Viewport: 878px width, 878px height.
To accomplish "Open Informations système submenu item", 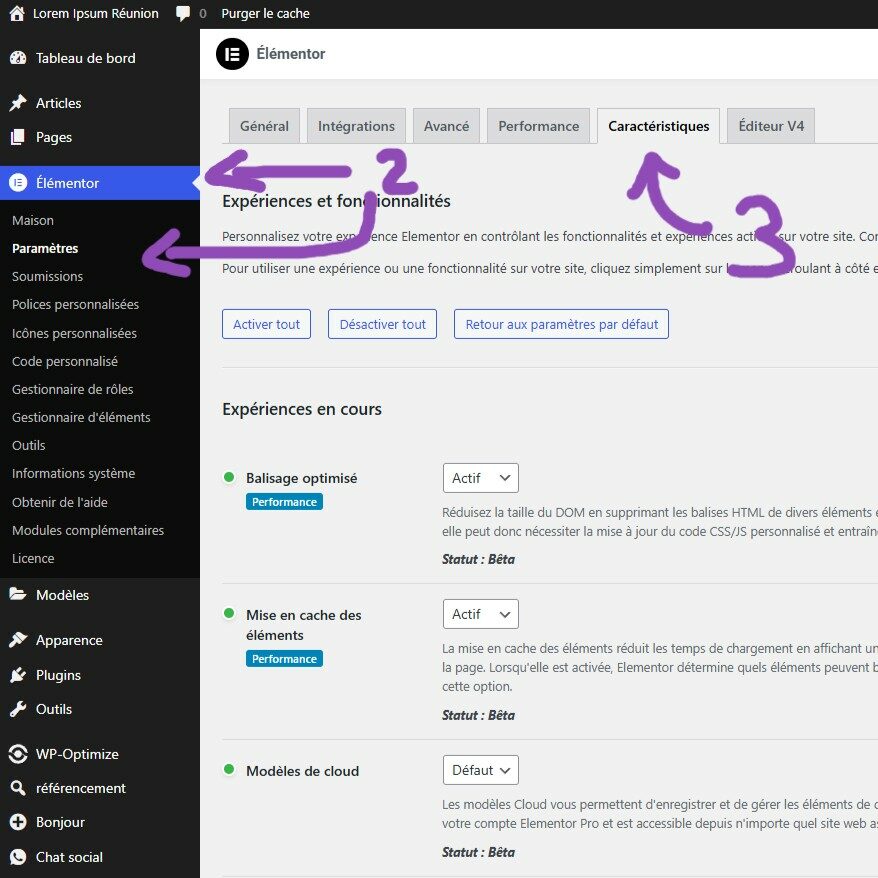I will tap(73, 473).
